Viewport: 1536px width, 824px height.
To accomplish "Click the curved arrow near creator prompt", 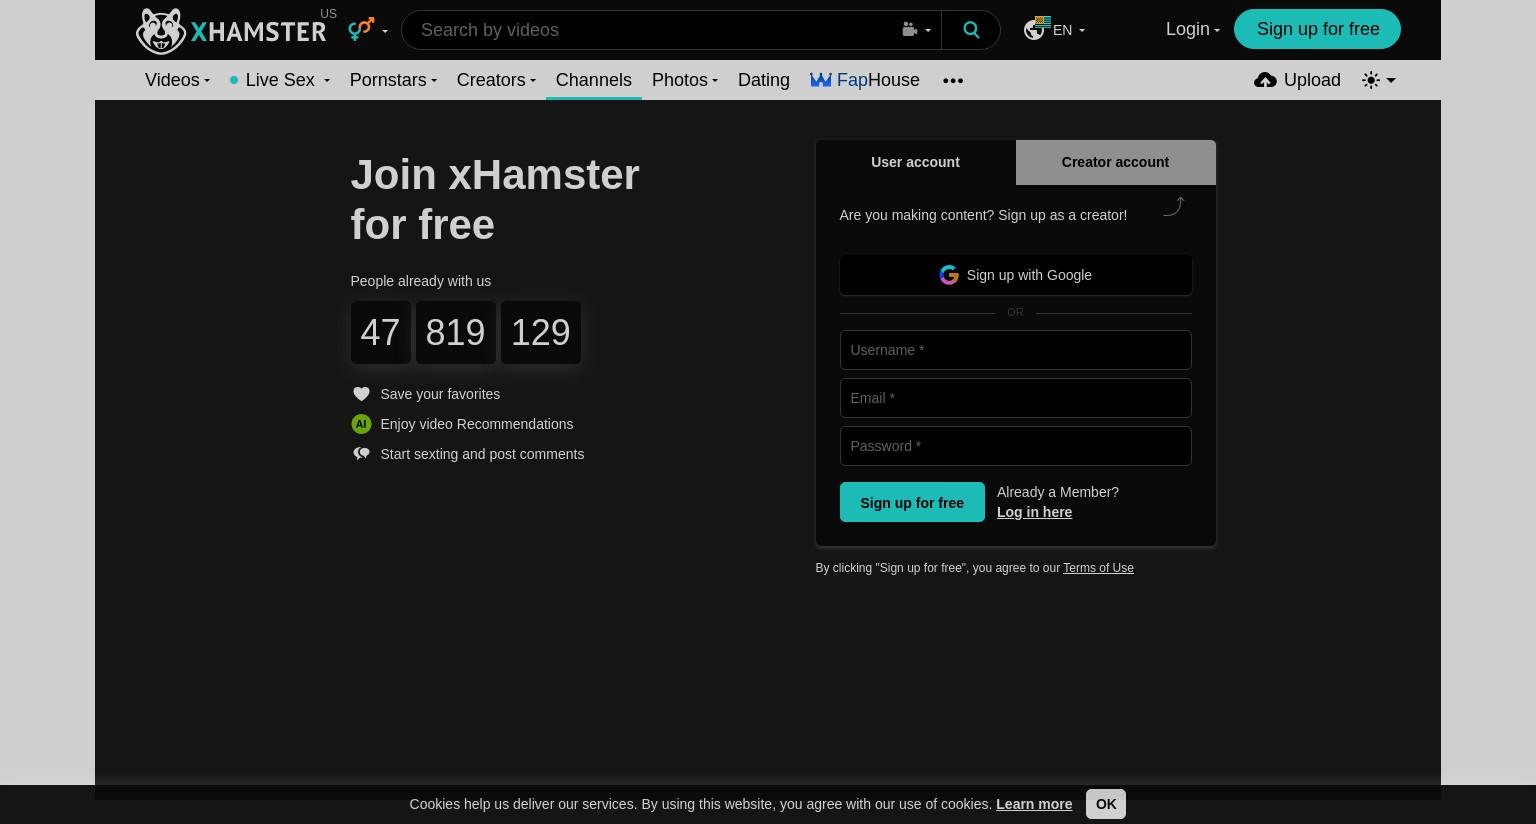I will click(x=1174, y=206).
